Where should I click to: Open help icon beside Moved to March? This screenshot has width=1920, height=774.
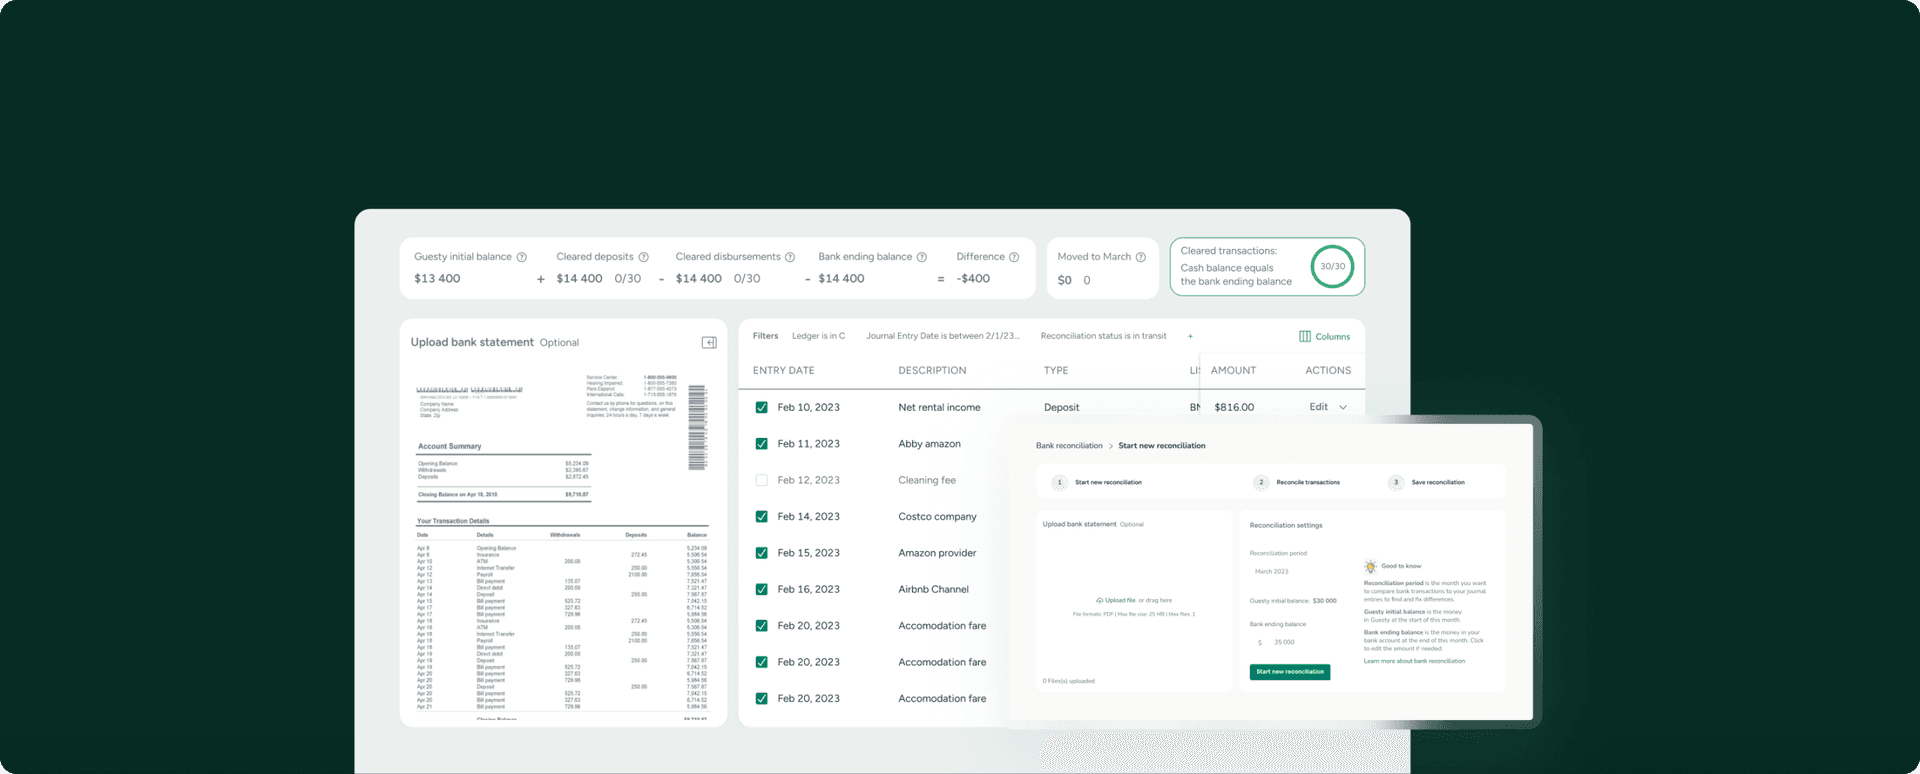coord(1141,257)
